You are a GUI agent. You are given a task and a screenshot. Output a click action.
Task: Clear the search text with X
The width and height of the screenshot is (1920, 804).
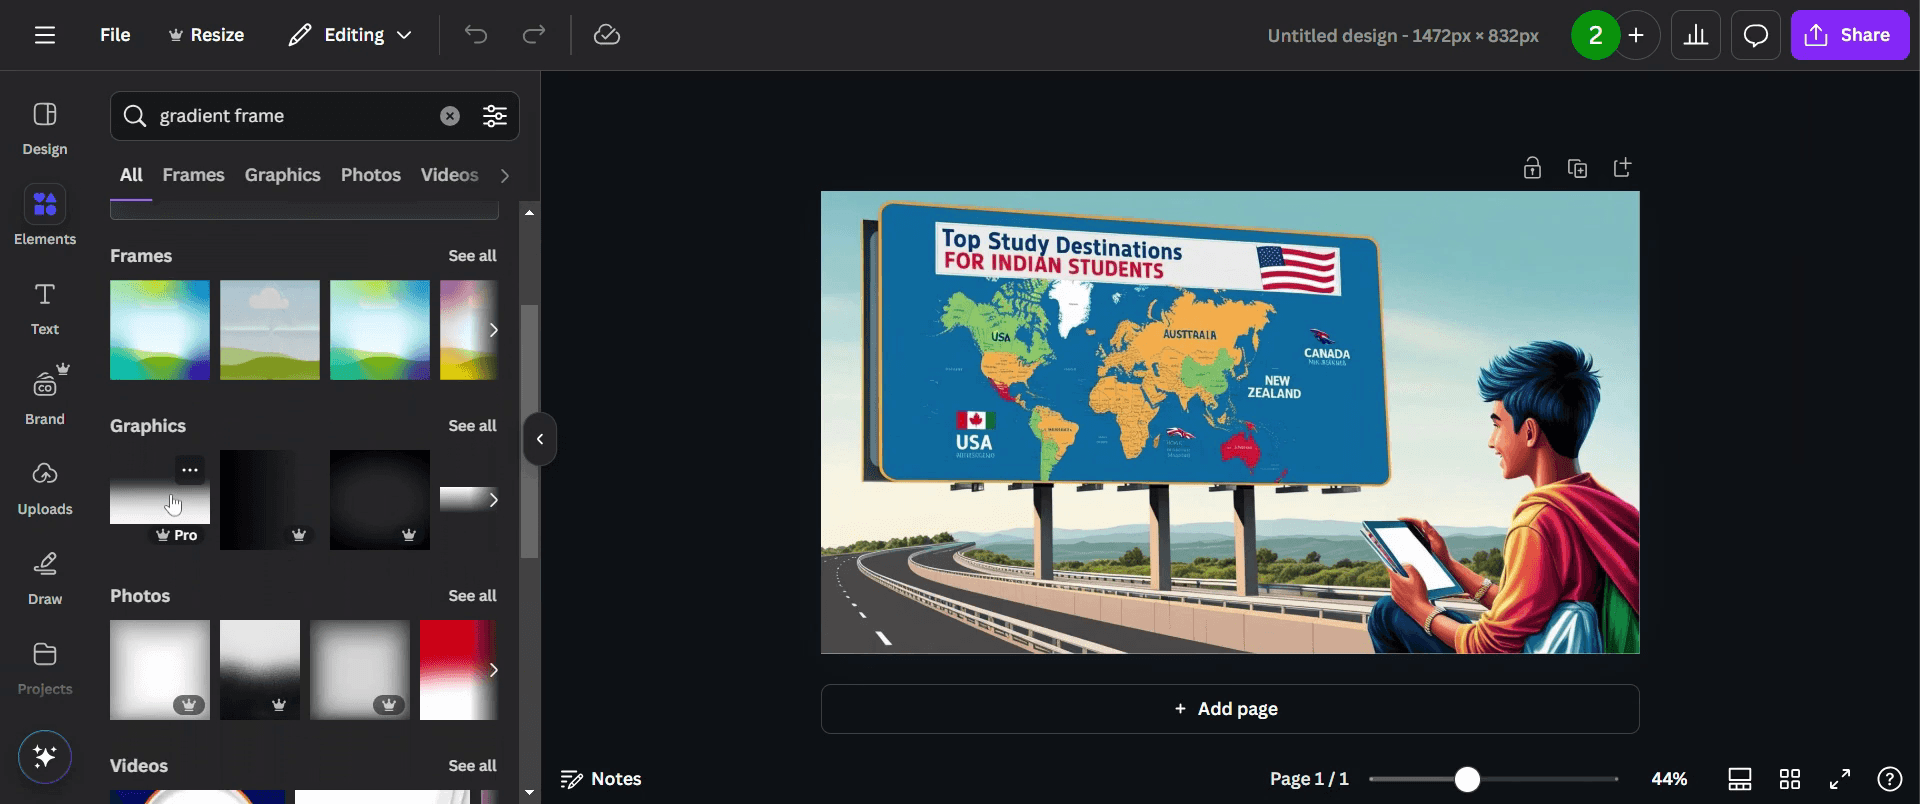pos(450,116)
